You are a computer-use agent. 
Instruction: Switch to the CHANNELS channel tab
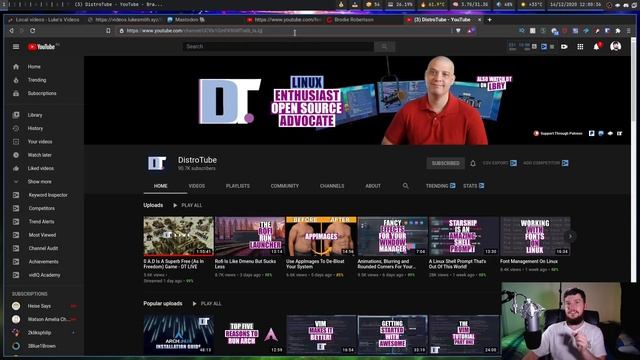coord(332,186)
